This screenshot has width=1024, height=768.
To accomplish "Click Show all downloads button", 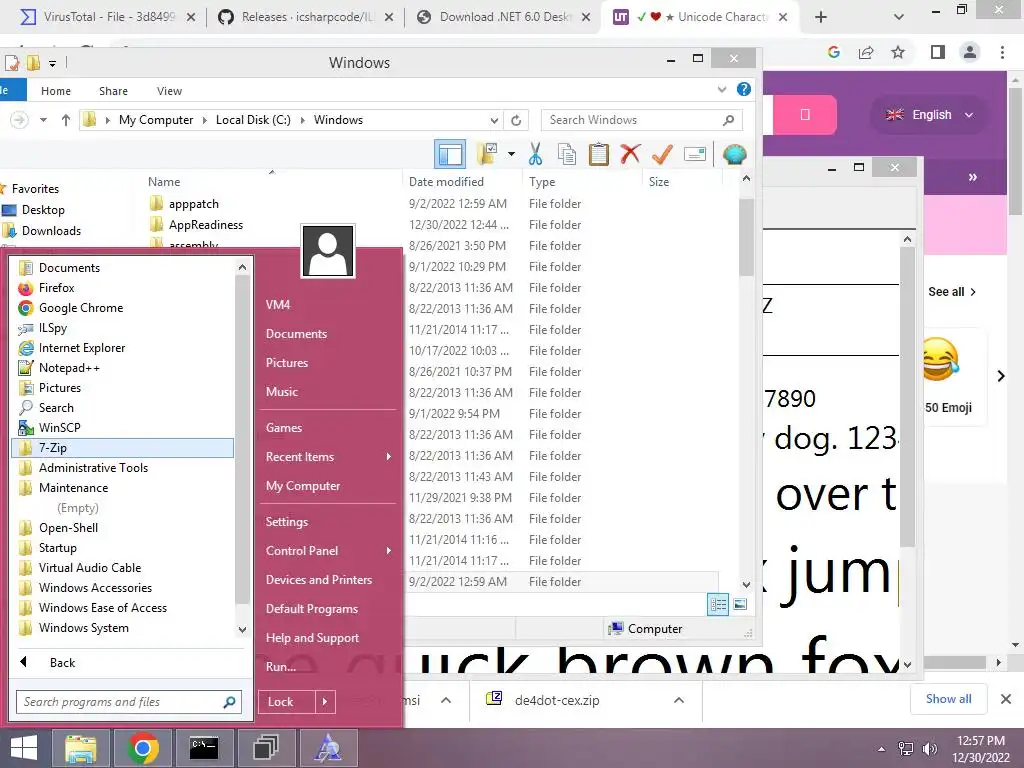I will 948,699.
